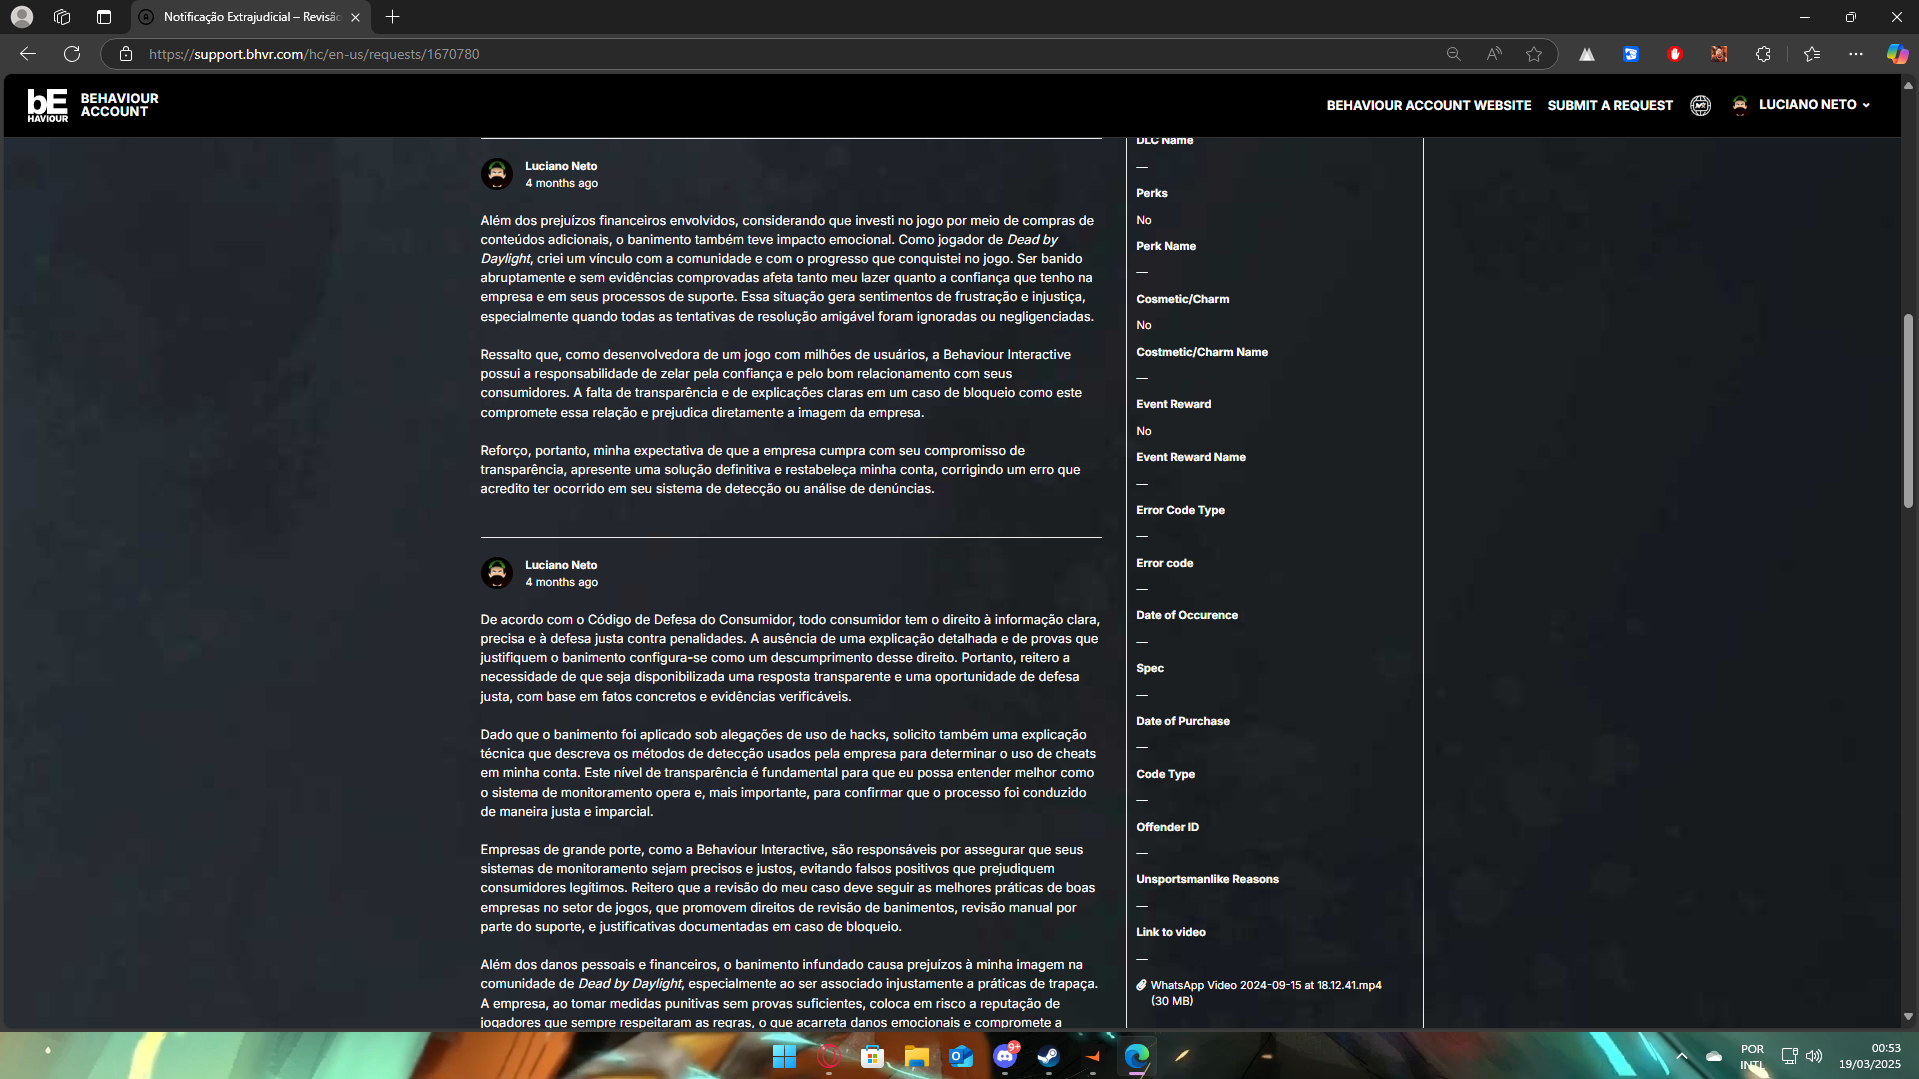Click the first 'Luciano Neto' author name
The width and height of the screenshot is (1919, 1079).
[561, 166]
